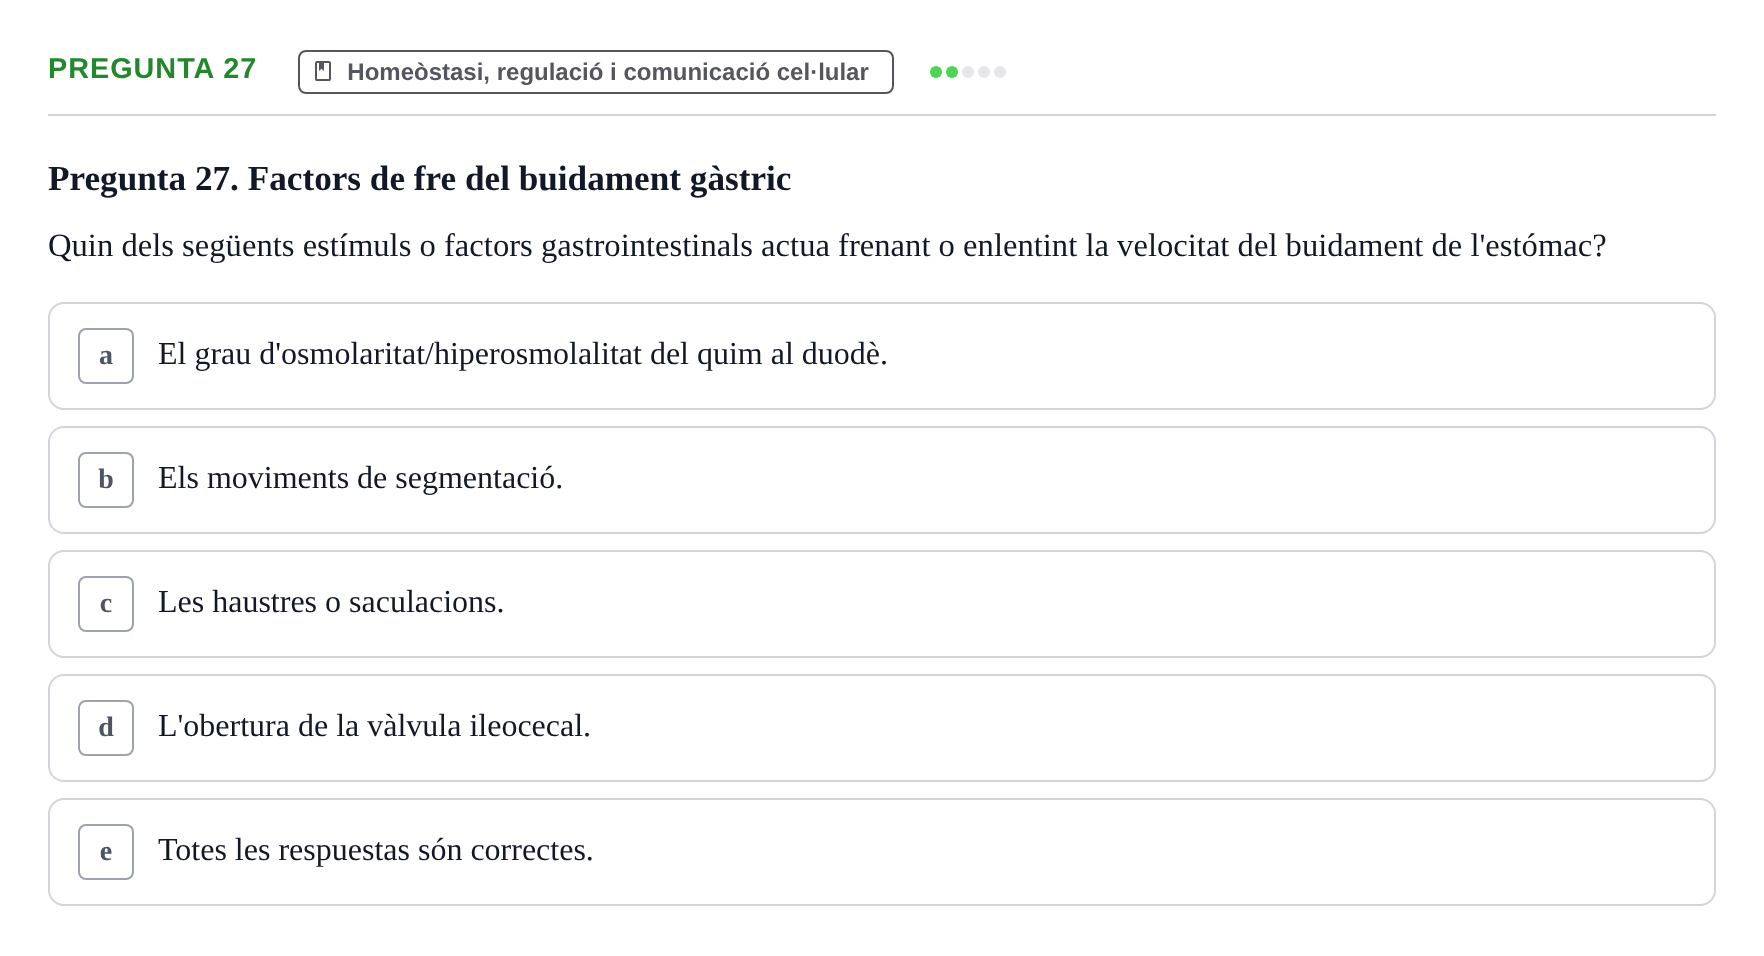Click the question text about buidament de l'estómac
Screen dimensions: 1764x956
pyautogui.click(x=827, y=246)
